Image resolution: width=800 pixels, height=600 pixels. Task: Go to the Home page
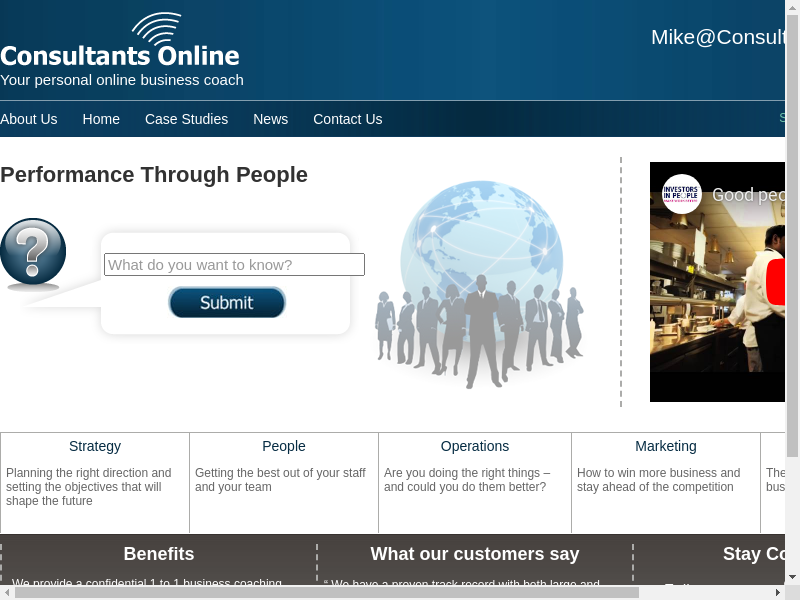pos(101,119)
